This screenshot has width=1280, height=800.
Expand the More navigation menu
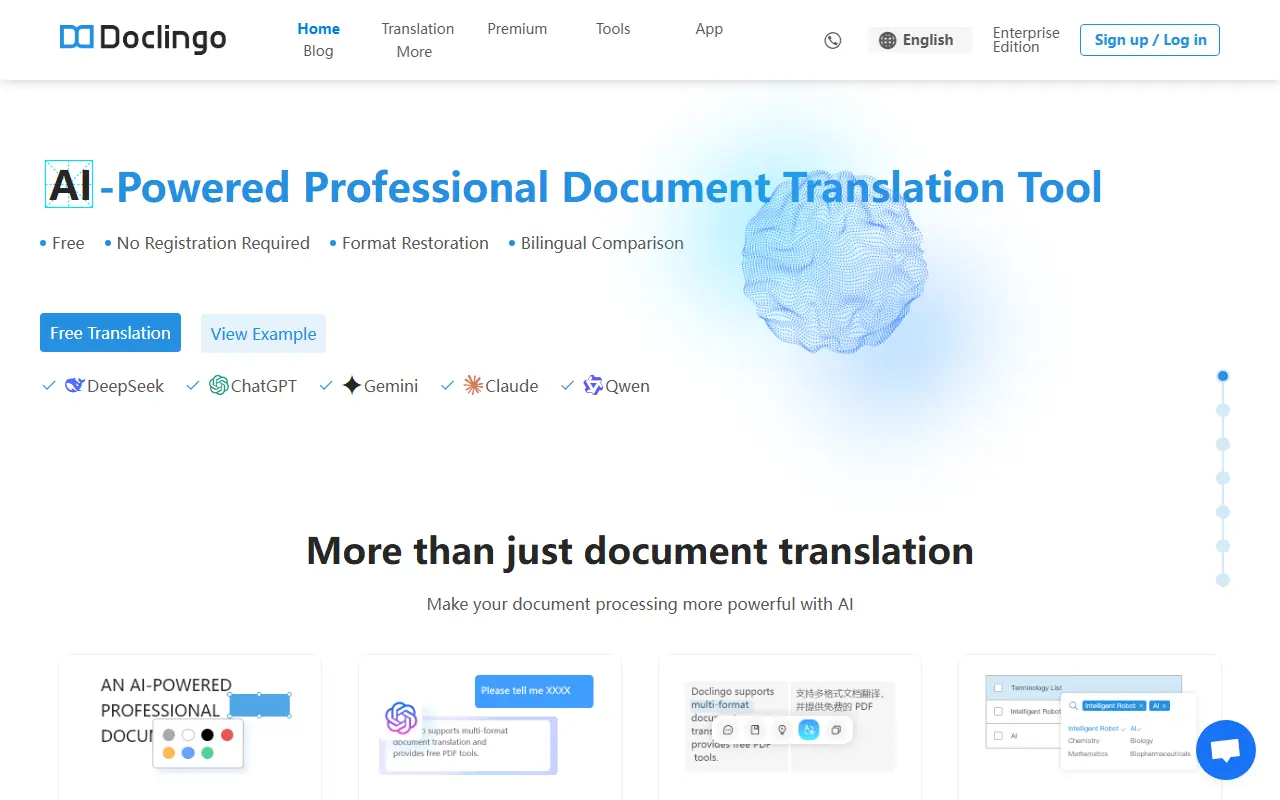[x=414, y=52]
